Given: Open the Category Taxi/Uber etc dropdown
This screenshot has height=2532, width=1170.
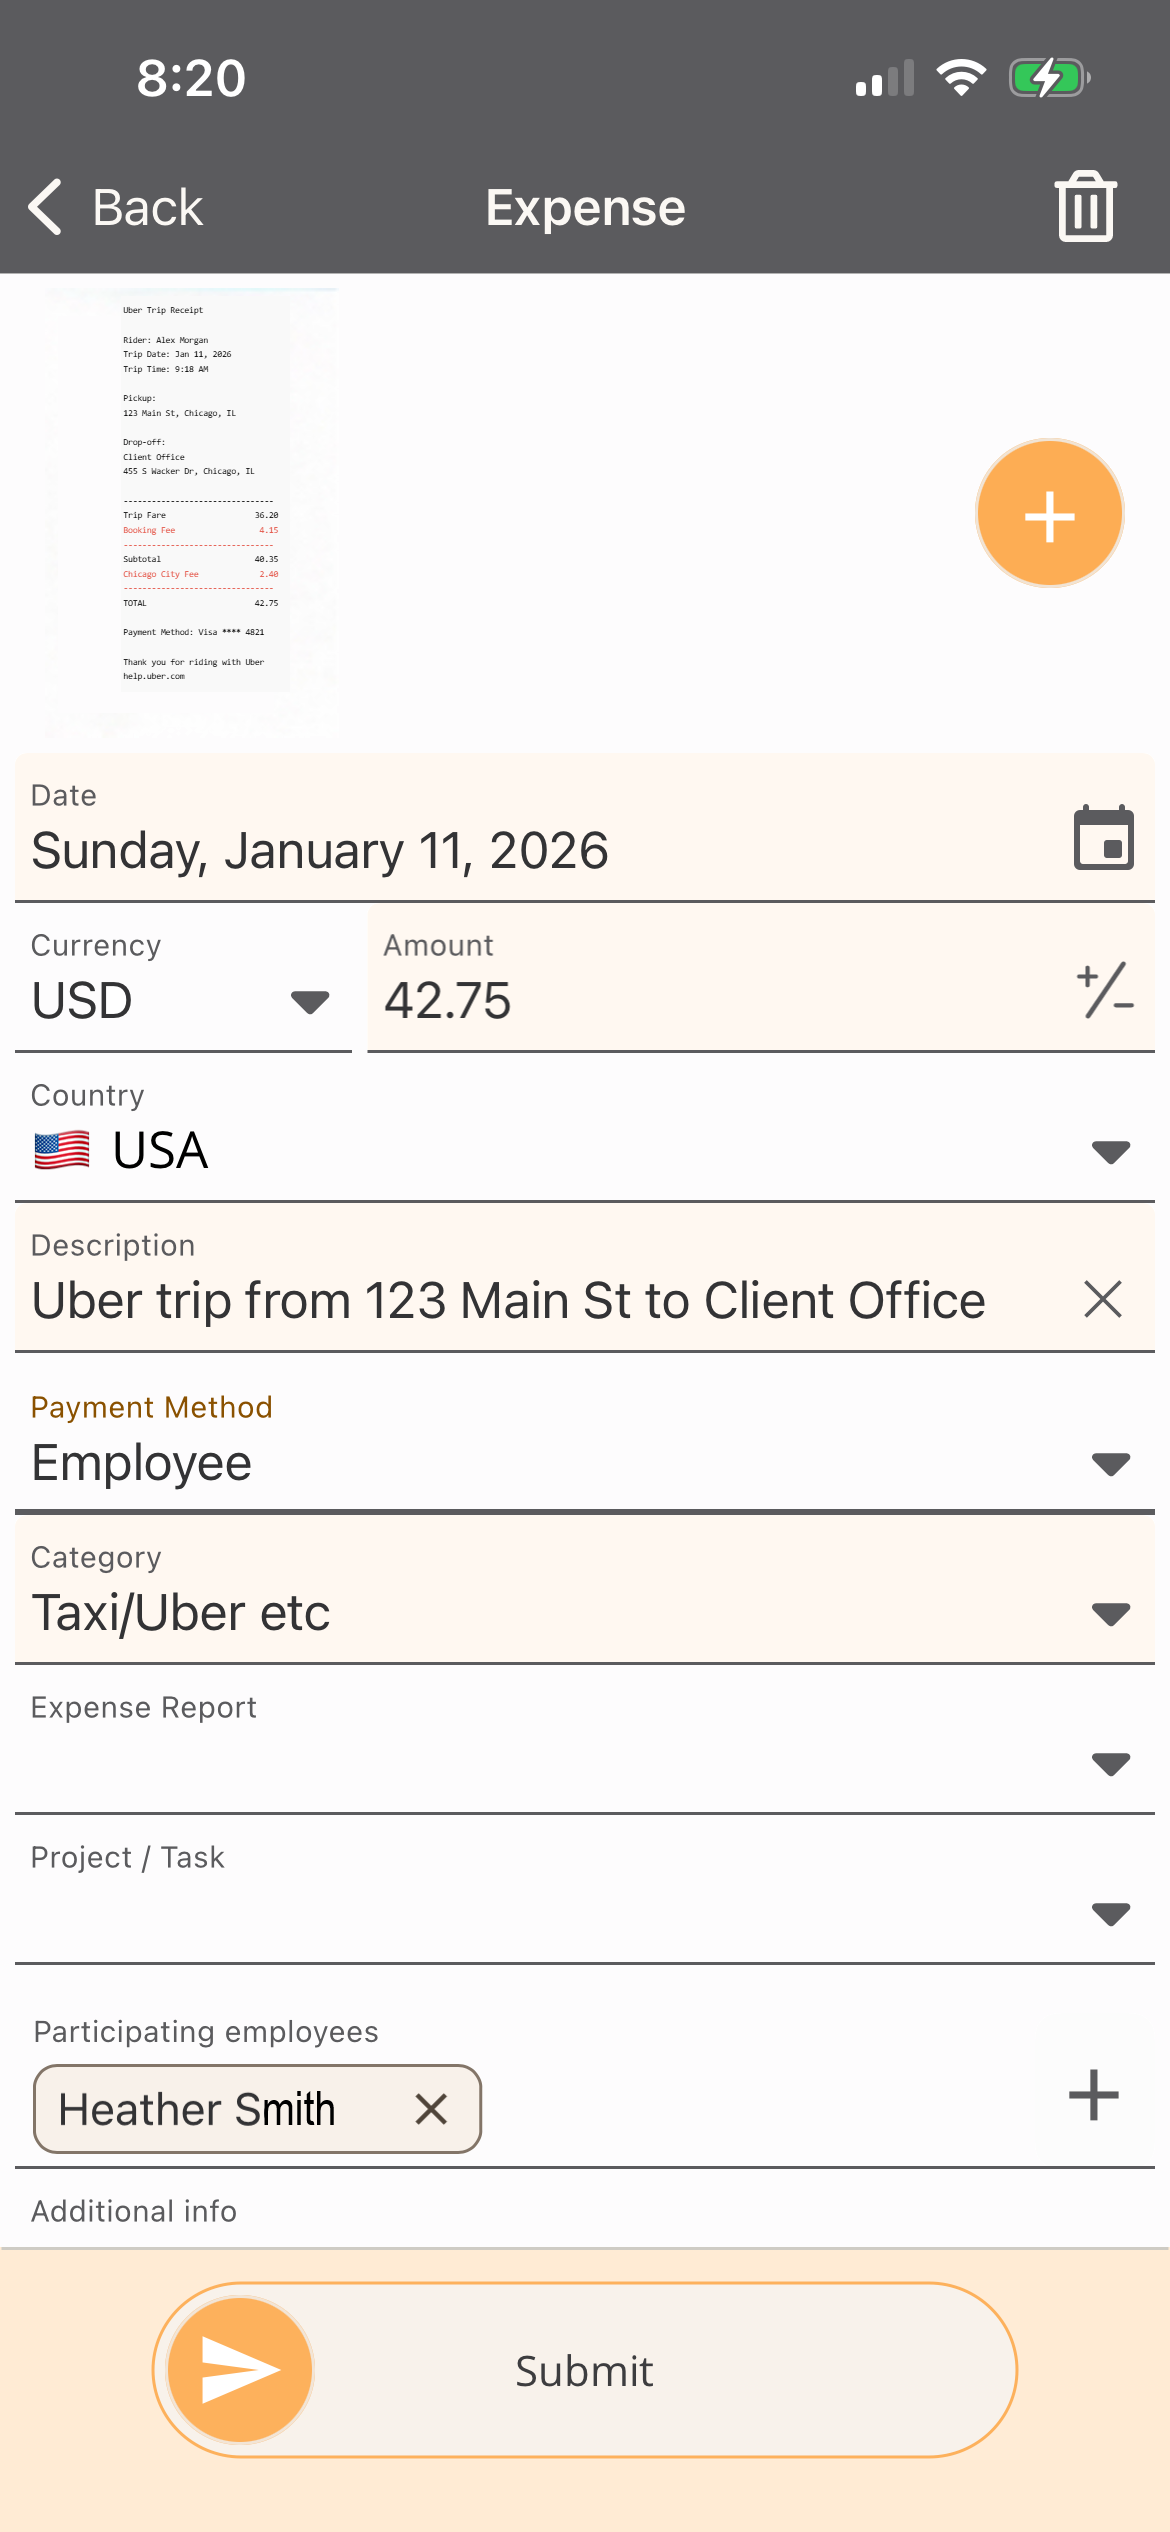Looking at the screenshot, I should click(584, 1612).
